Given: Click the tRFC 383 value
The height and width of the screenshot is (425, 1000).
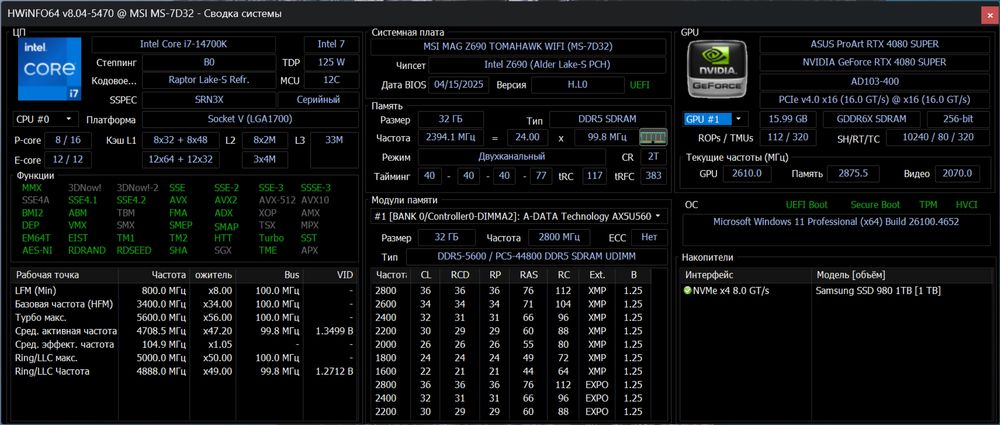Looking at the screenshot, I should [653, 176].
